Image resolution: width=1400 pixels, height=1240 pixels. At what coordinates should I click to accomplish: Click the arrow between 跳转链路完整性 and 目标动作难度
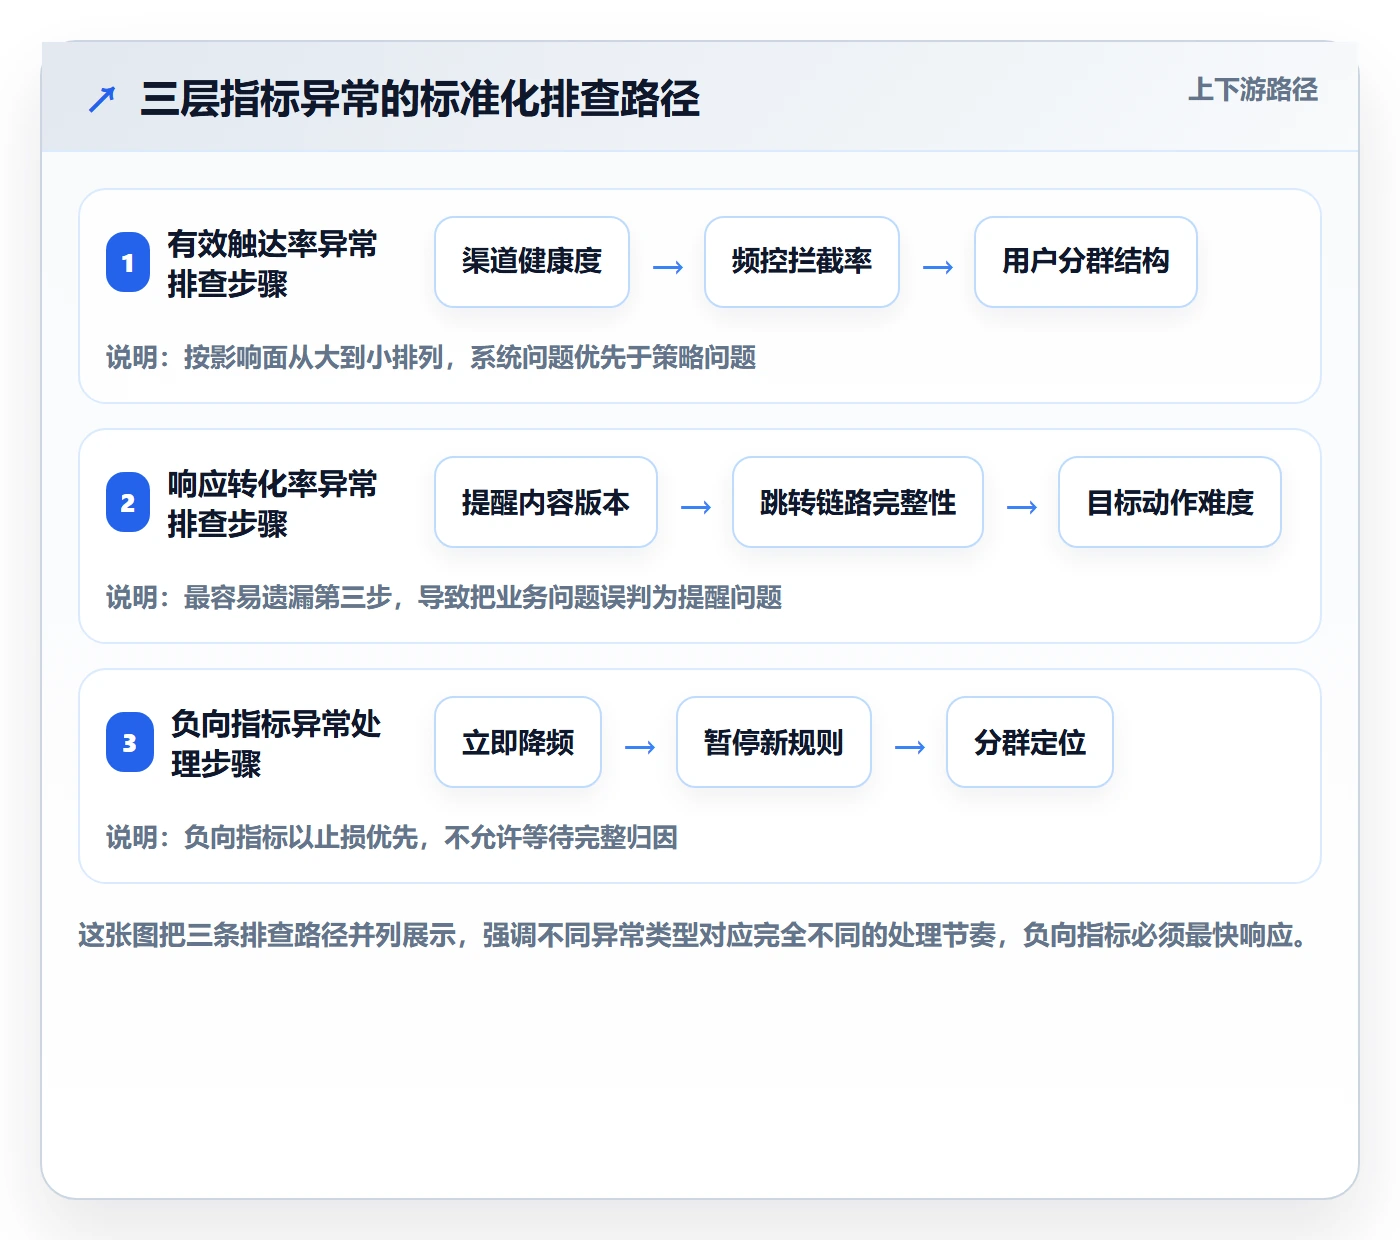pyautogui.click(x=1022, y=507)
